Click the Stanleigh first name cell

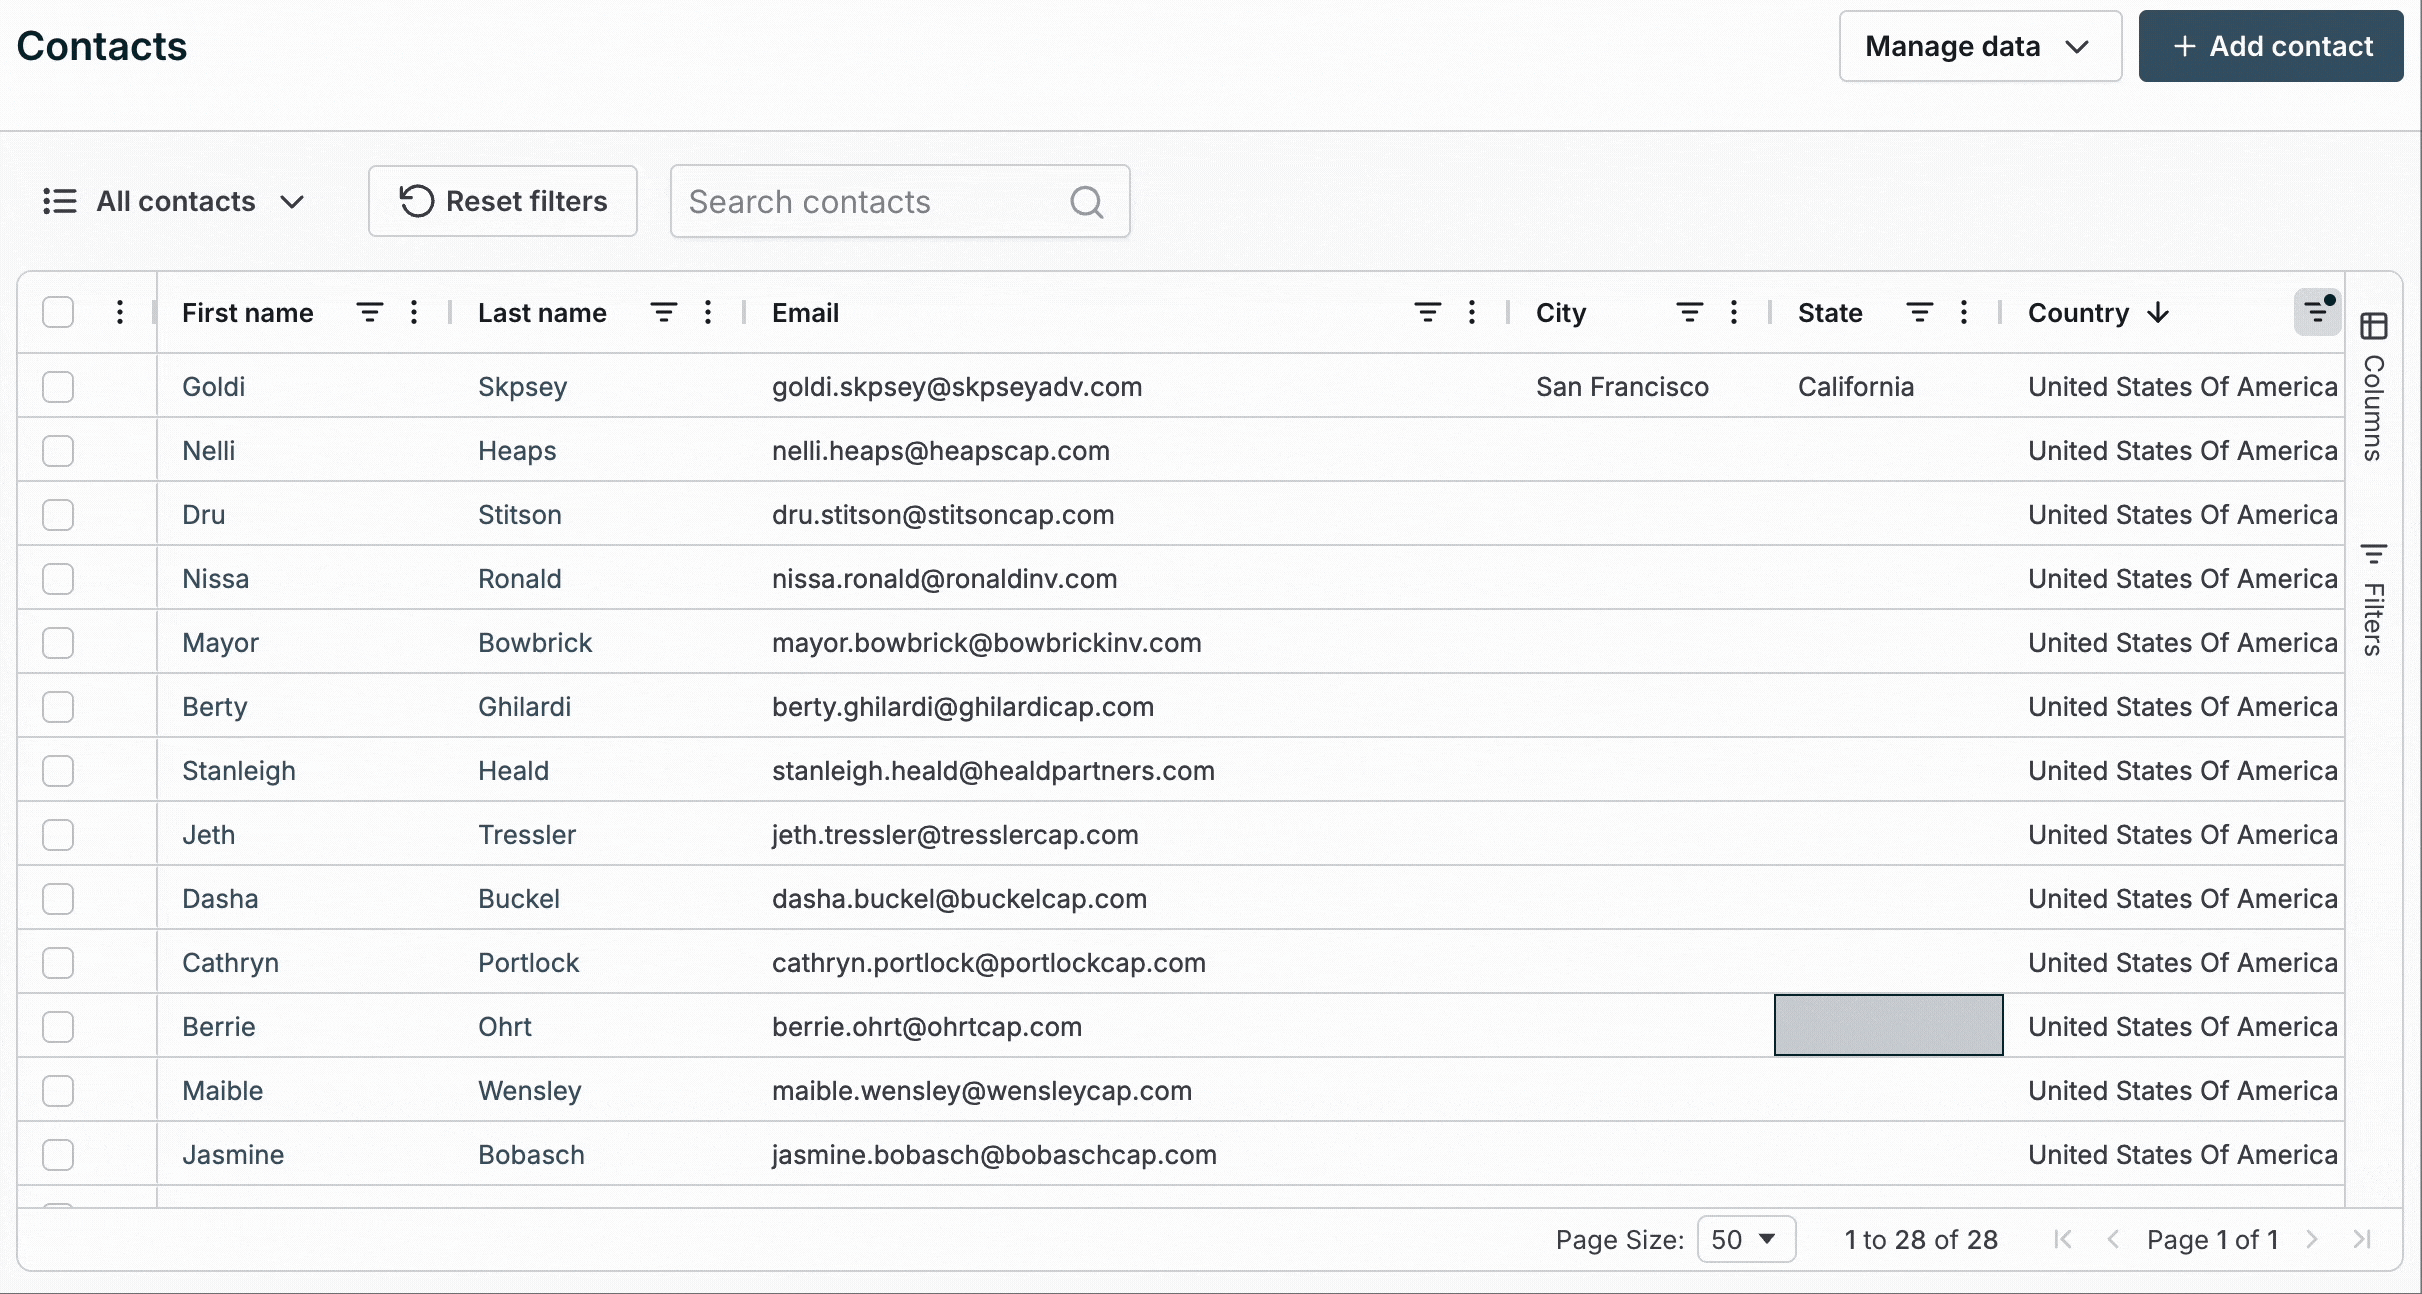(239, 771)
